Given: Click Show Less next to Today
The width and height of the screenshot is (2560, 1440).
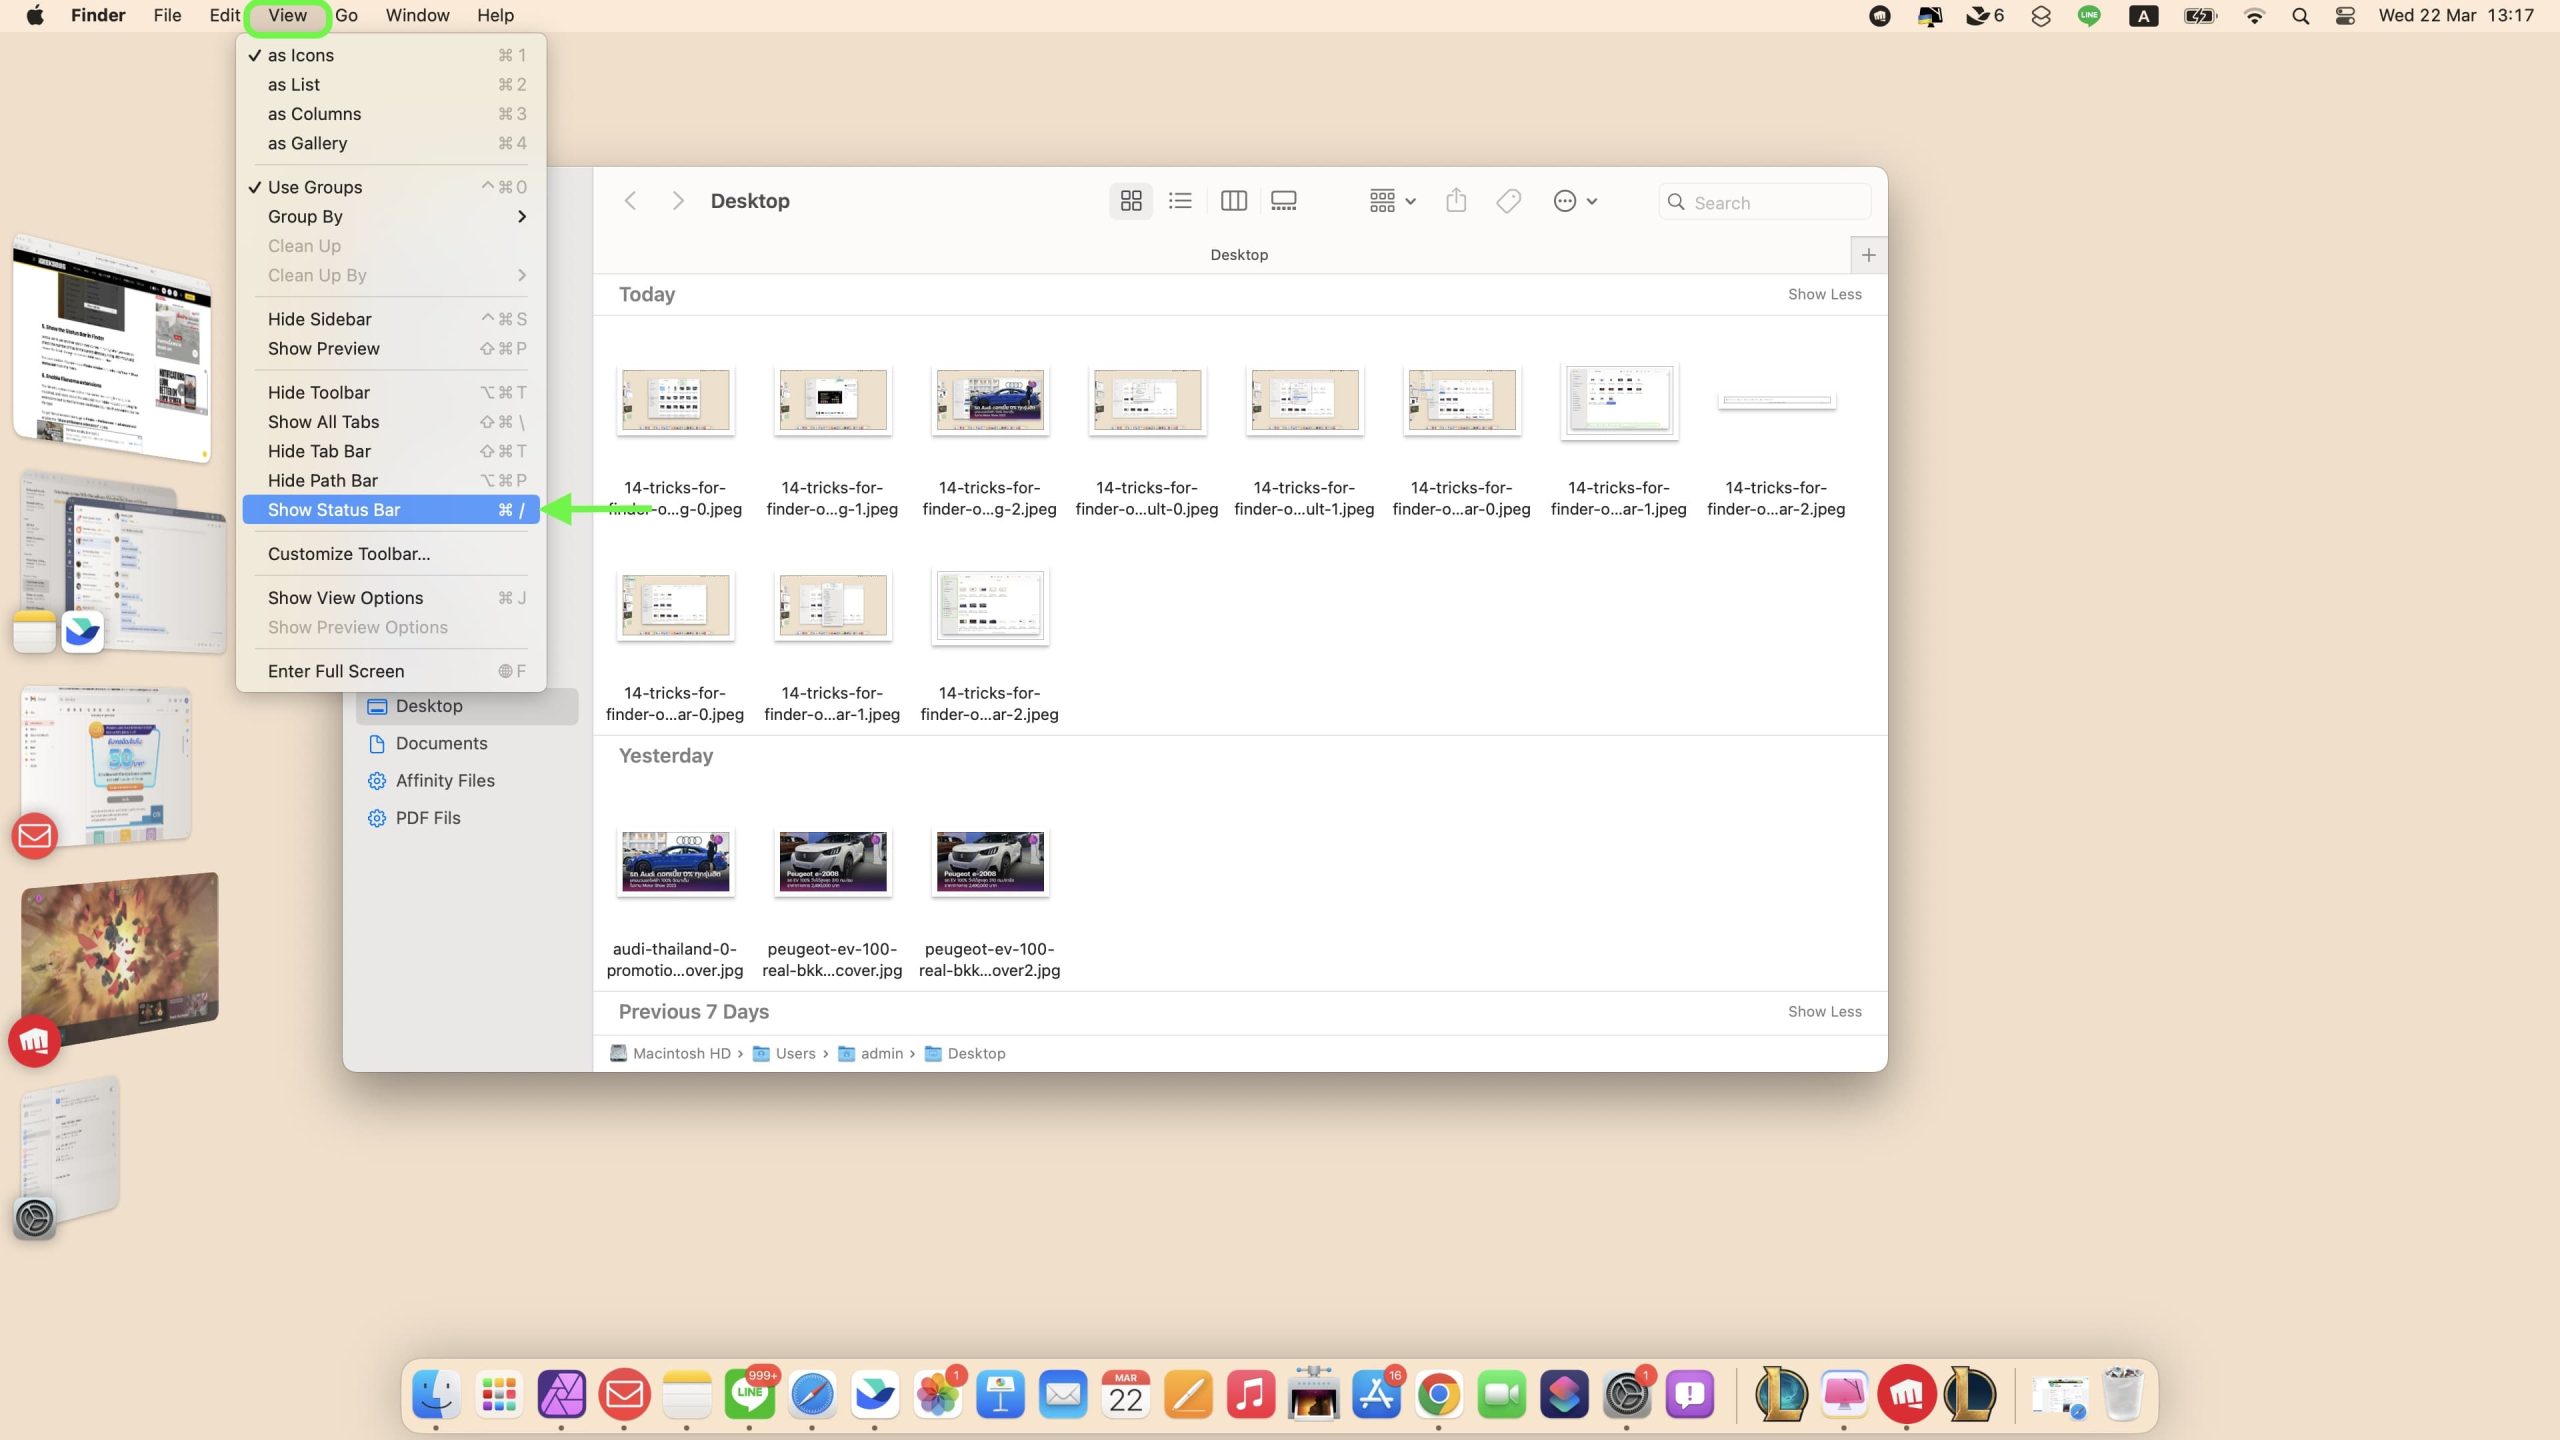Looking at the screenshot, I should click(x=1824, y=294).
